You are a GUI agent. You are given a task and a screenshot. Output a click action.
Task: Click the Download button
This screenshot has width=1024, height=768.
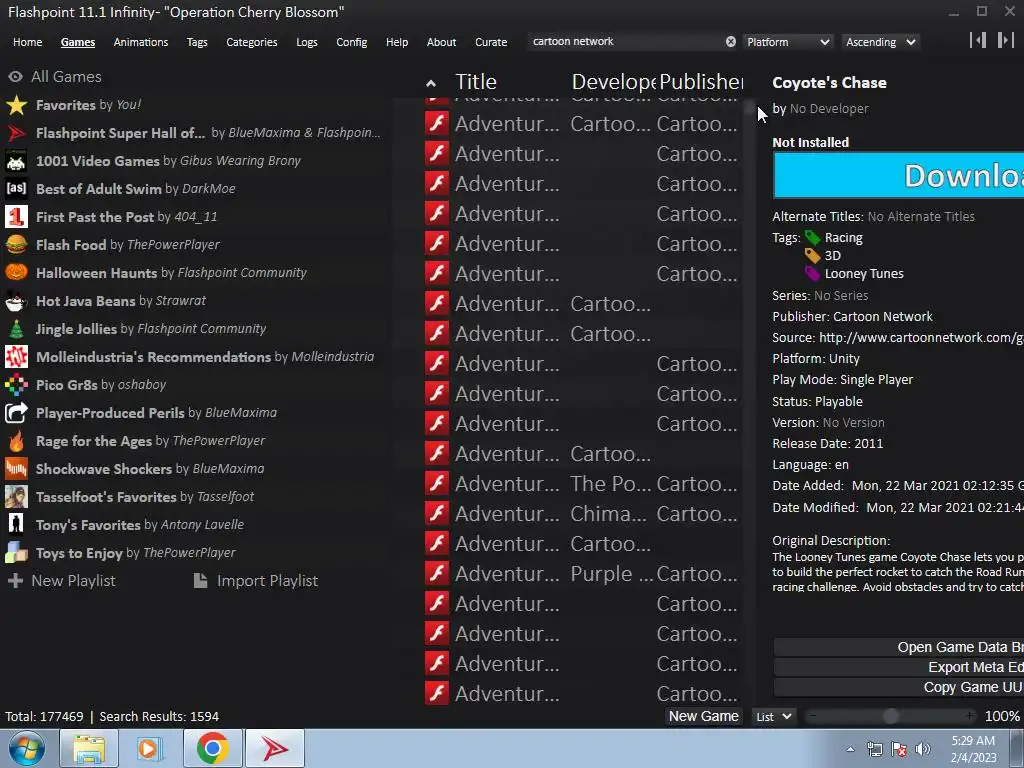click(x=899, y=175)
